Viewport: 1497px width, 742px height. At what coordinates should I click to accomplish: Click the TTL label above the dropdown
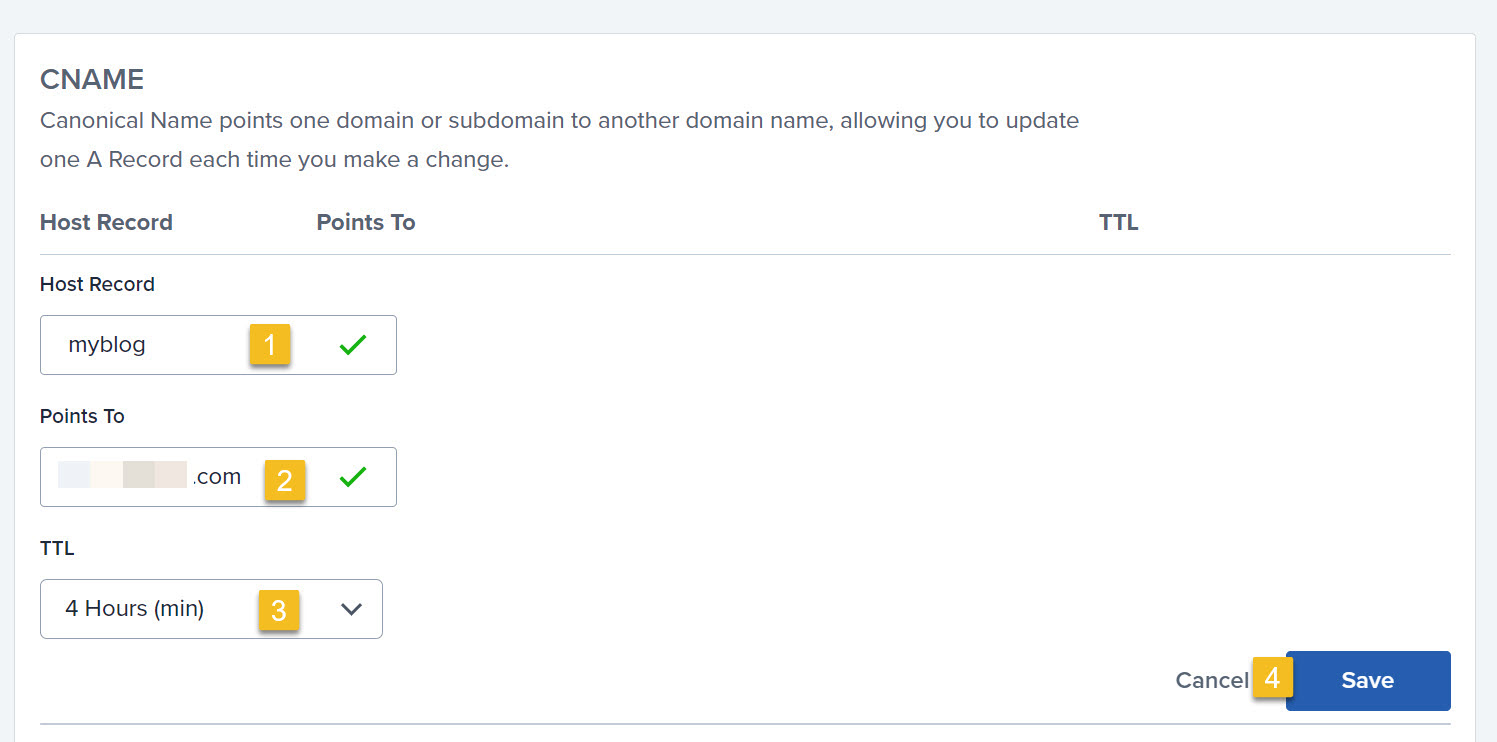tap(57, 548)
